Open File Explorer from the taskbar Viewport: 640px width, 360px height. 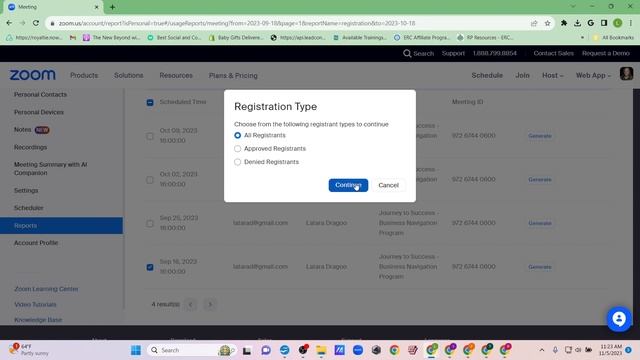tap(321, 350)
